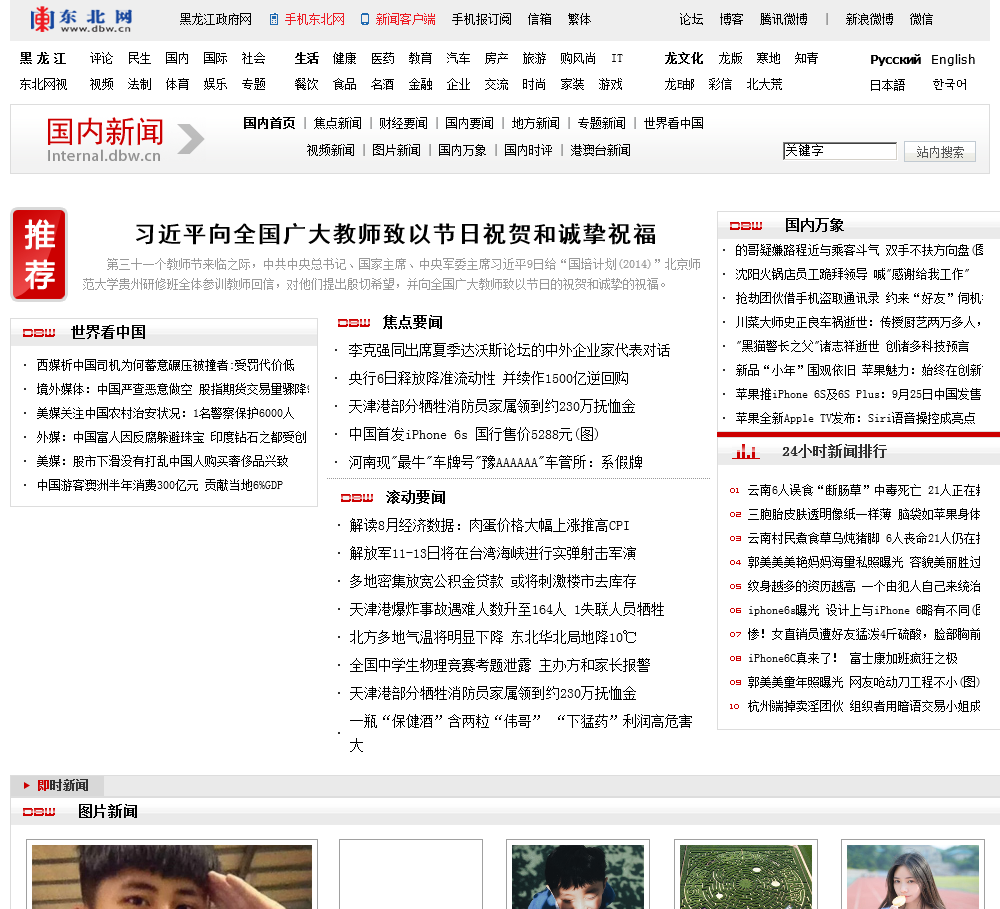Click the red triangle beside 即时新闻
This screenshot has height=909, width=1000.
(27, 786)
